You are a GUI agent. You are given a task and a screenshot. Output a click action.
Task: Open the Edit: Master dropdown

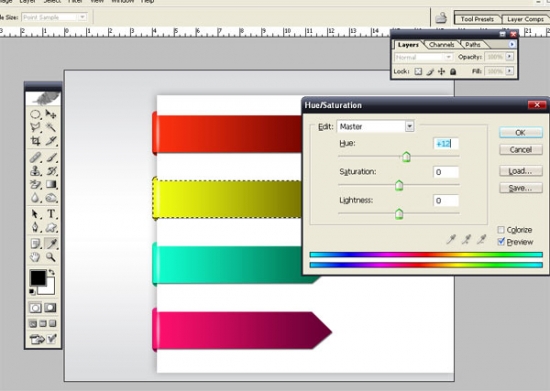409,126
